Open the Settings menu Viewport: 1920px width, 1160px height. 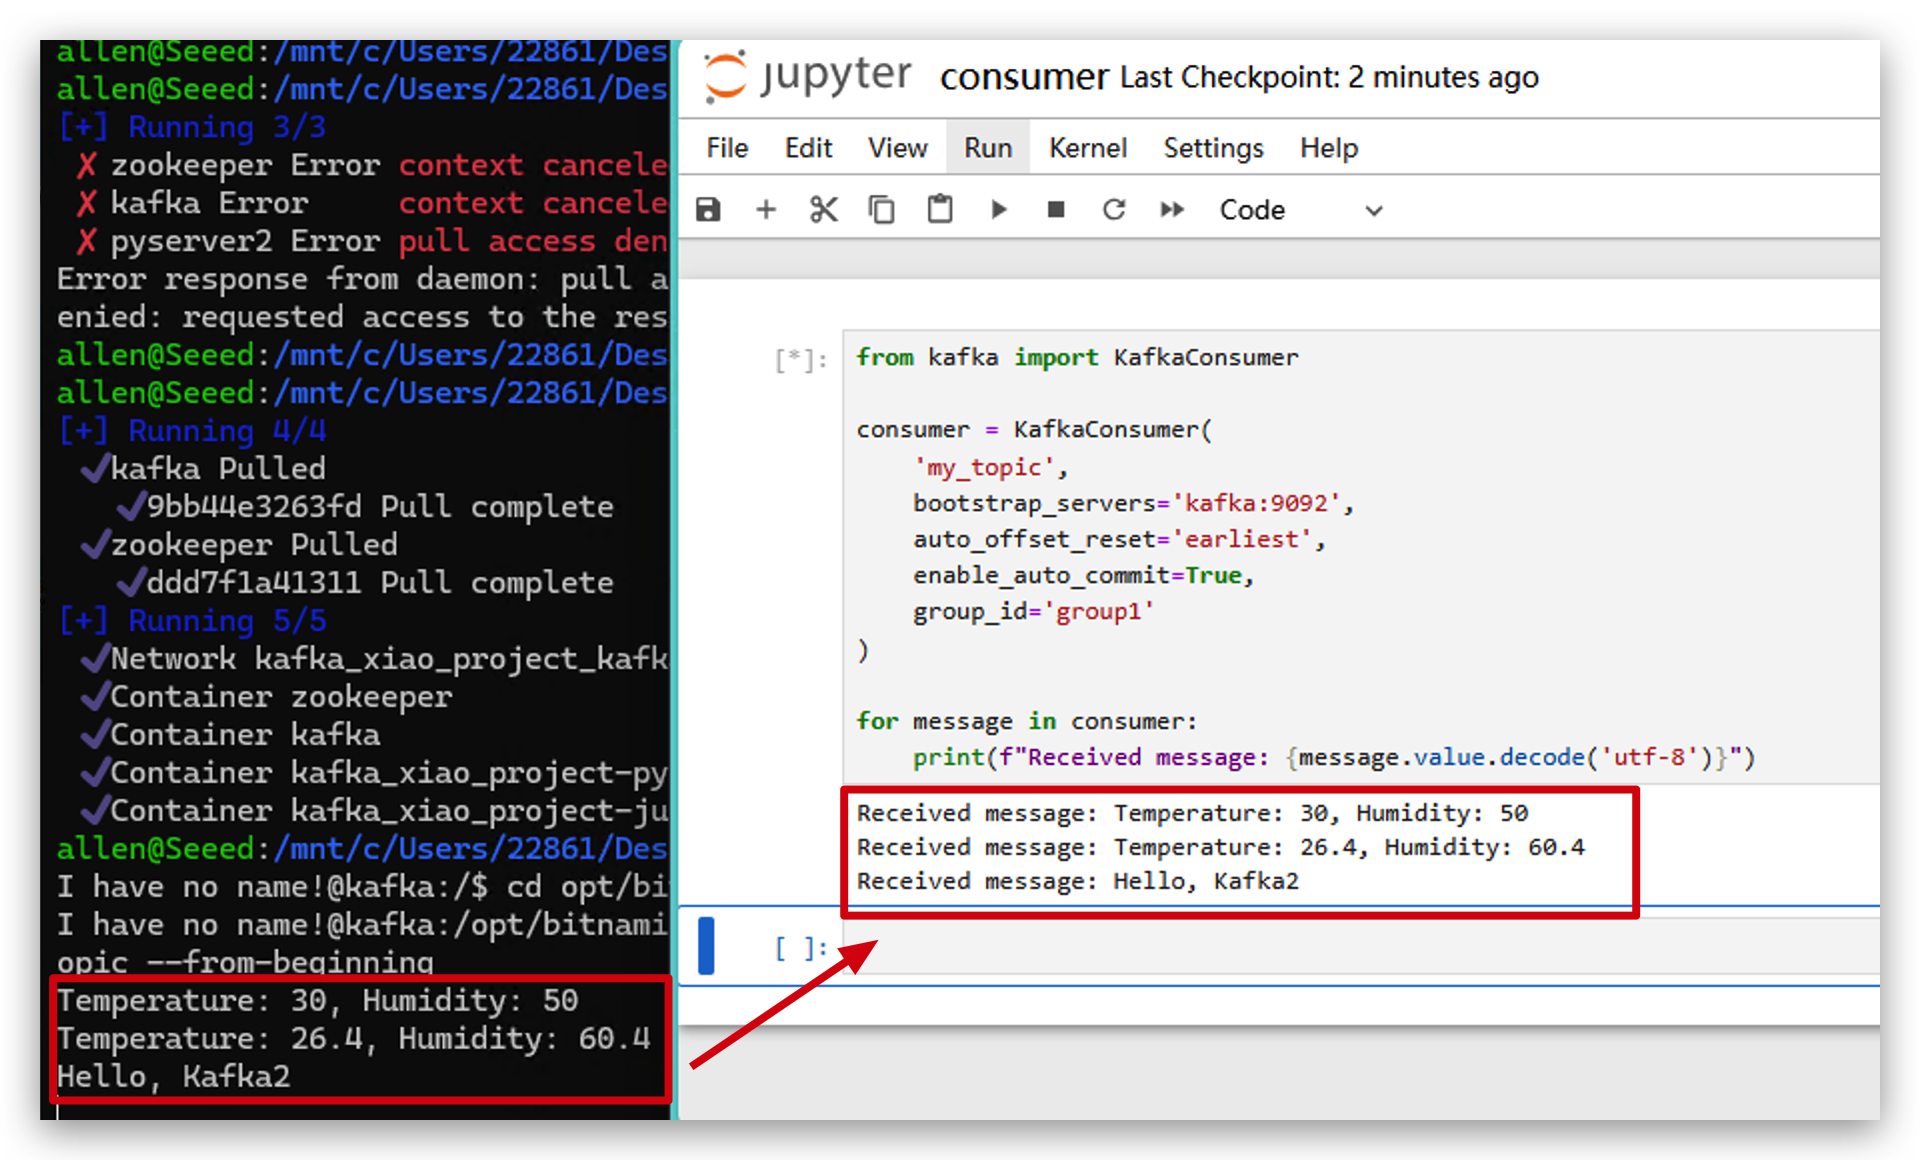click(1213, 148)
